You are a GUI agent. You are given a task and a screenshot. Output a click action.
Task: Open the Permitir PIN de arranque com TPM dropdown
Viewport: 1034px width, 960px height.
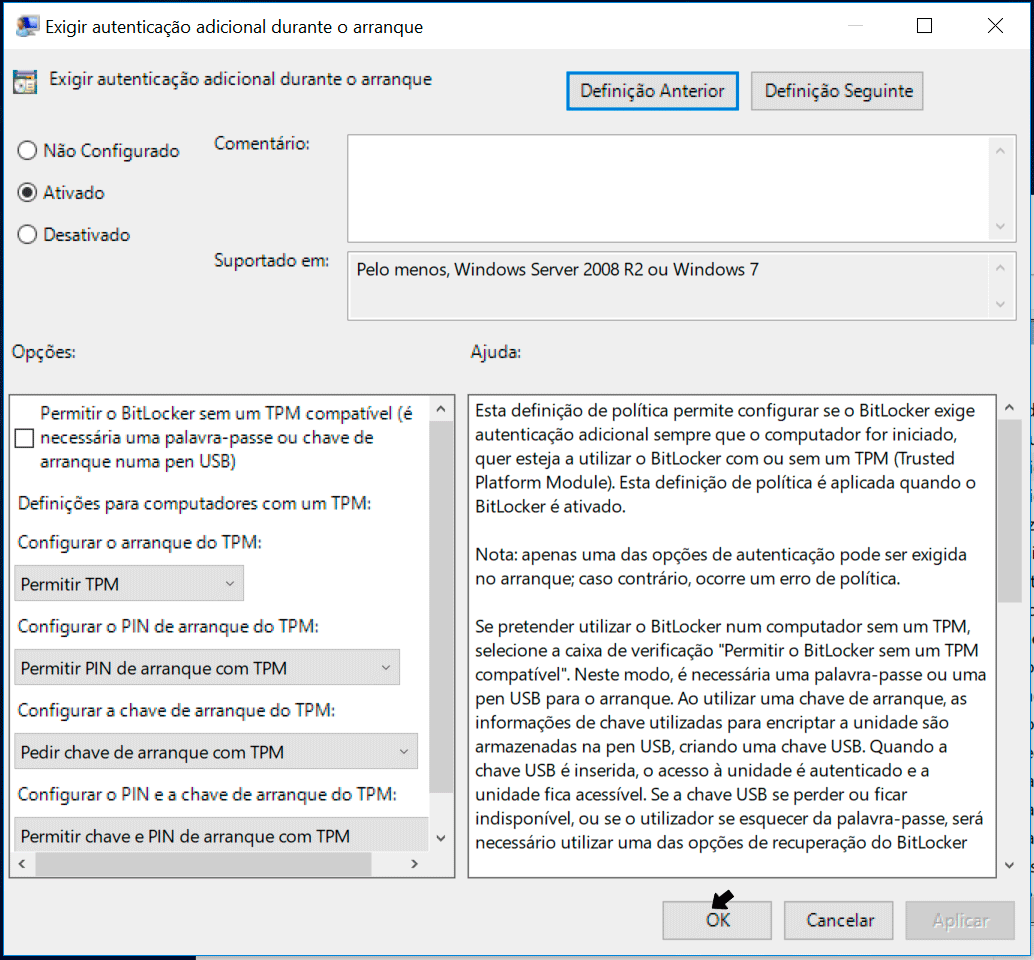coord(207,667)
